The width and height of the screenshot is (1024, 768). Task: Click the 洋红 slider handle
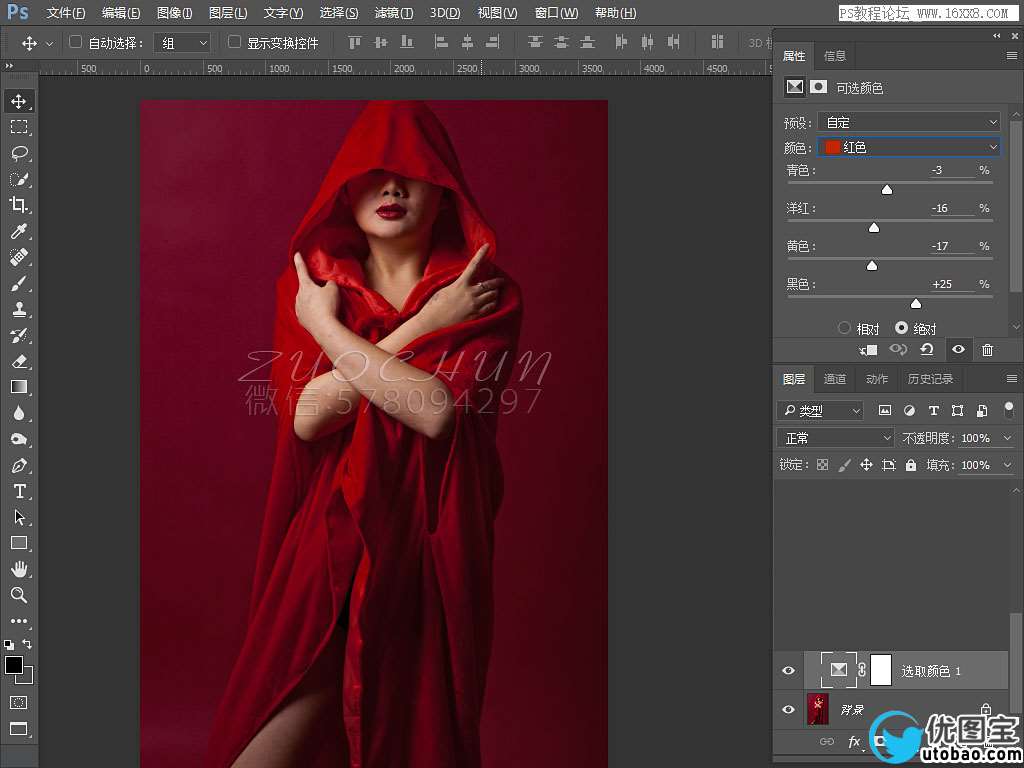coord(874,228)
